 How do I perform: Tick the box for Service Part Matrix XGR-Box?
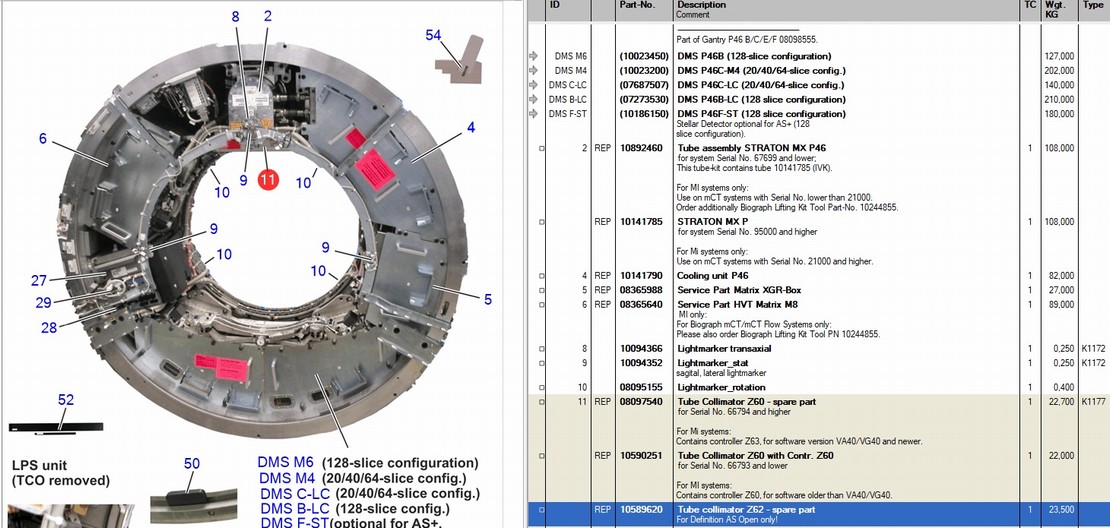542,290
